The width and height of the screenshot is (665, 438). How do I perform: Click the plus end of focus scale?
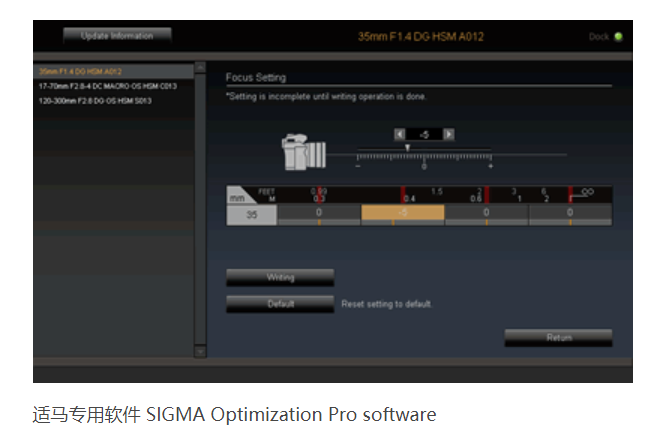(x=491, y=166)
